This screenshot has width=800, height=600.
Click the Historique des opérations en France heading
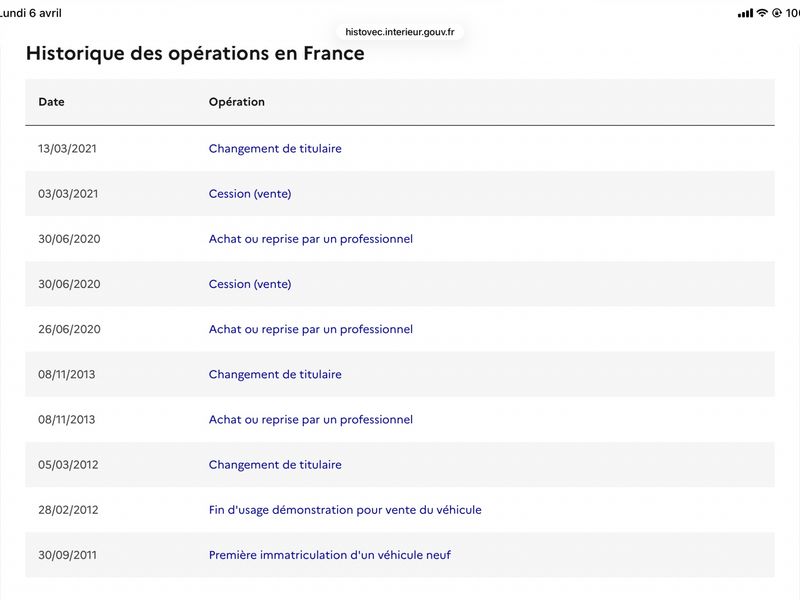pos(195,54)
